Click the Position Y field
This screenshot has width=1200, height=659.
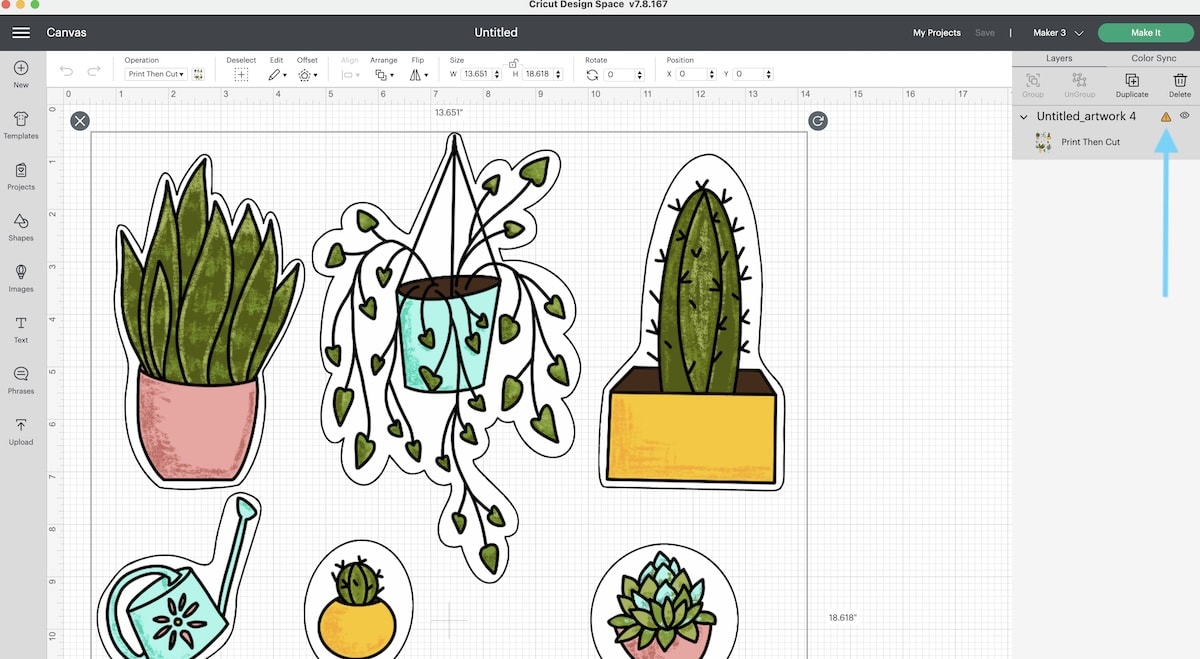748,75
